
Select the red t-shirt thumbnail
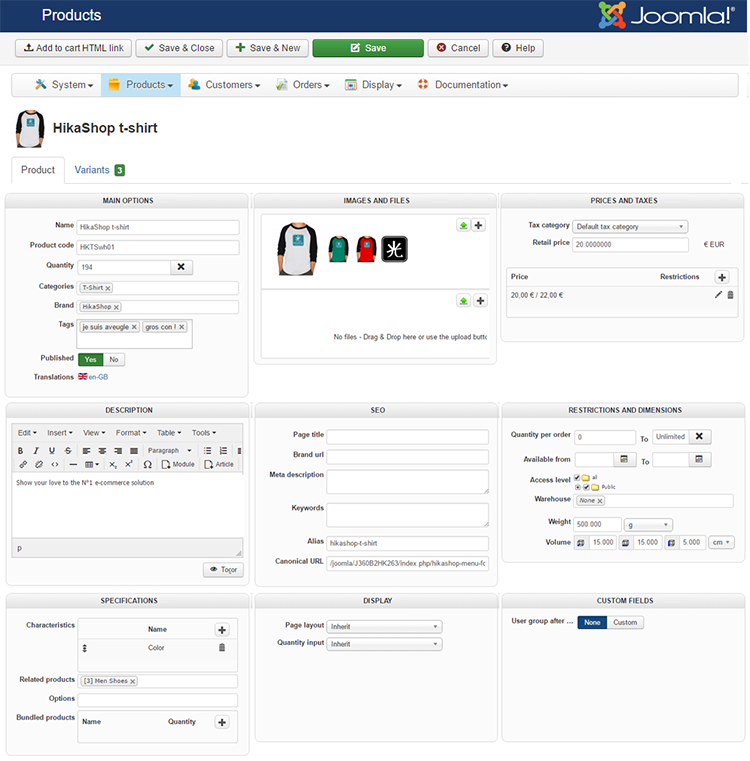tap(367, 249)
